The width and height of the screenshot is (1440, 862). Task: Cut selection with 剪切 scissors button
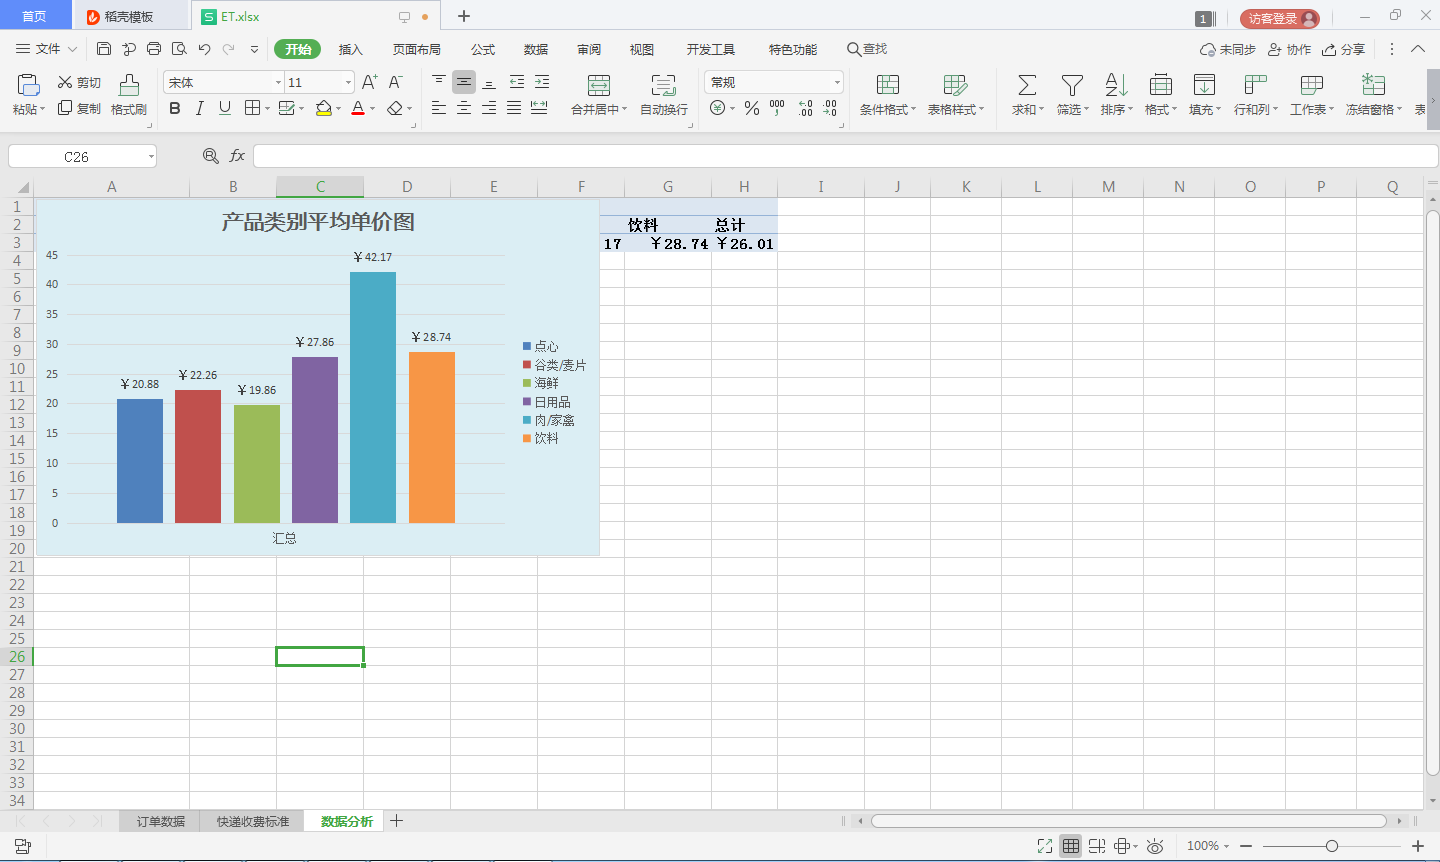tap(79, 82)
